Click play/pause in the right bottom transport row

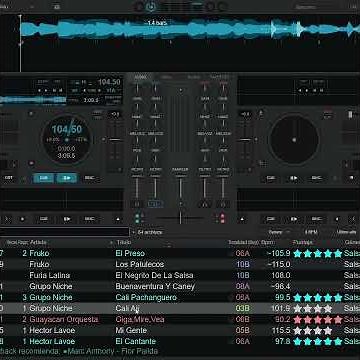294,219
